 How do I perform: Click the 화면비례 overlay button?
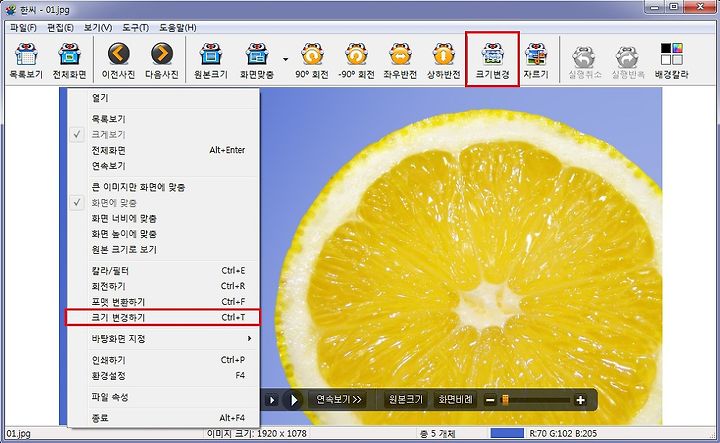[455, 400]
